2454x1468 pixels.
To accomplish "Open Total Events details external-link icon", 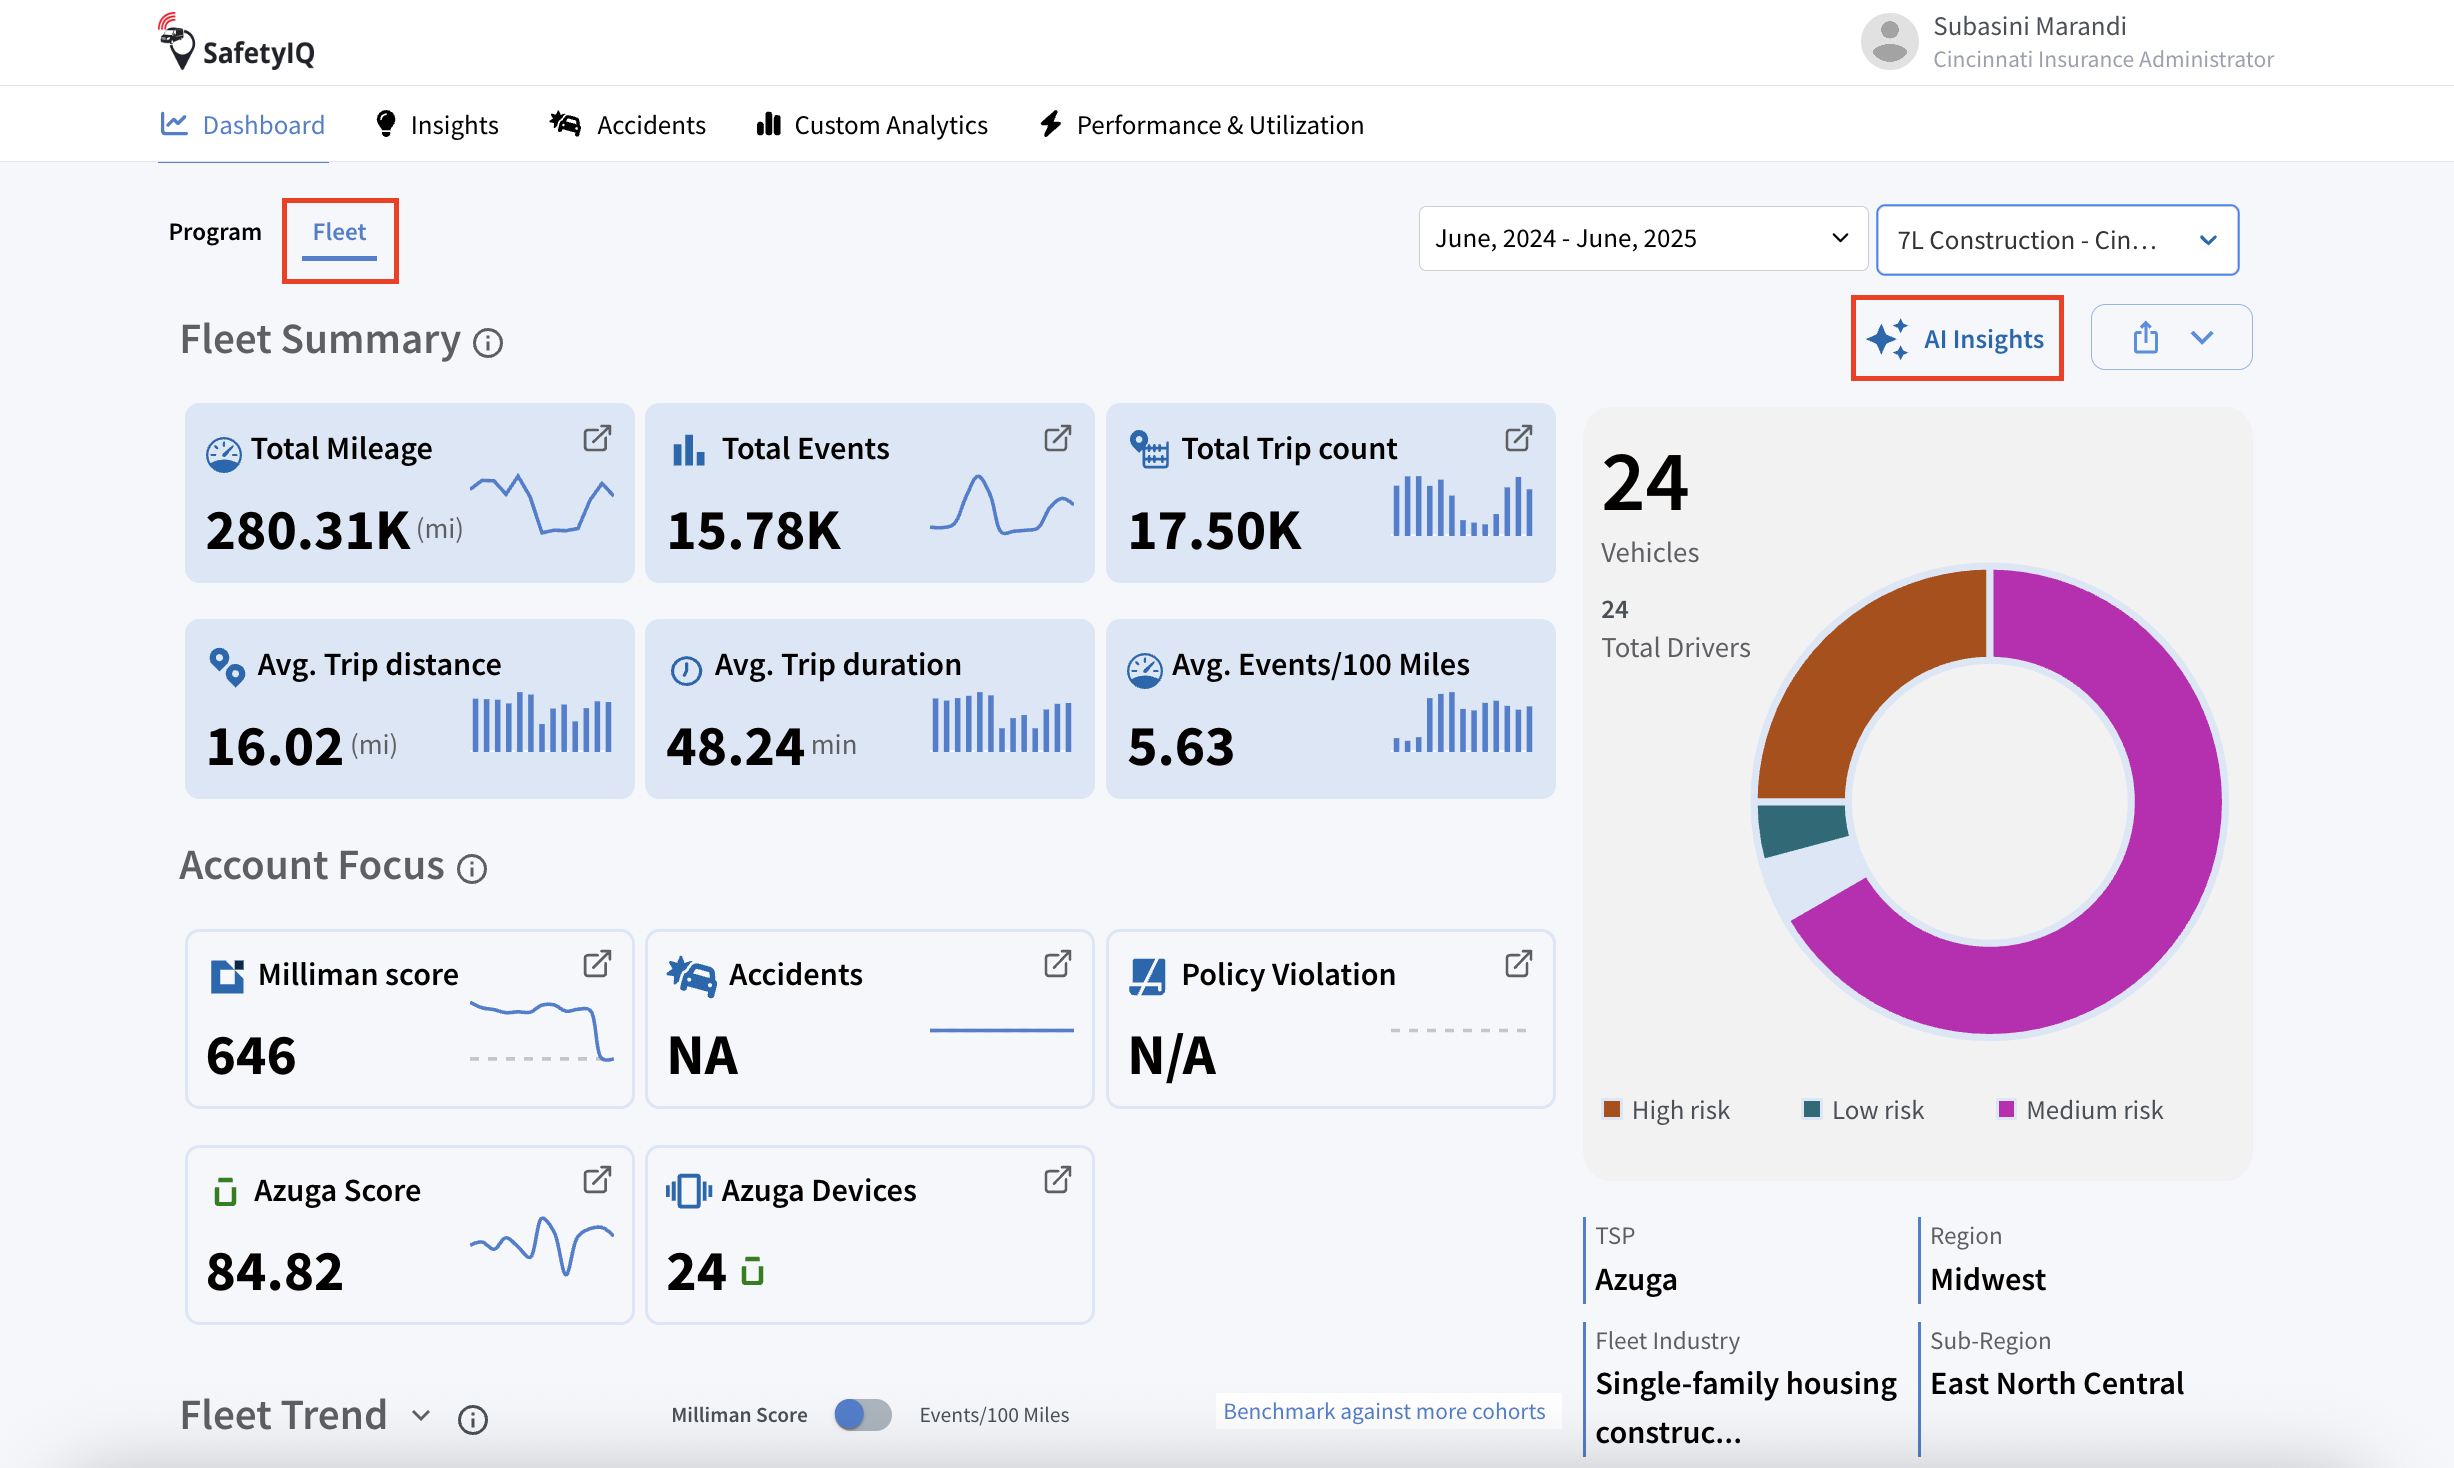I will point(1057,438).
